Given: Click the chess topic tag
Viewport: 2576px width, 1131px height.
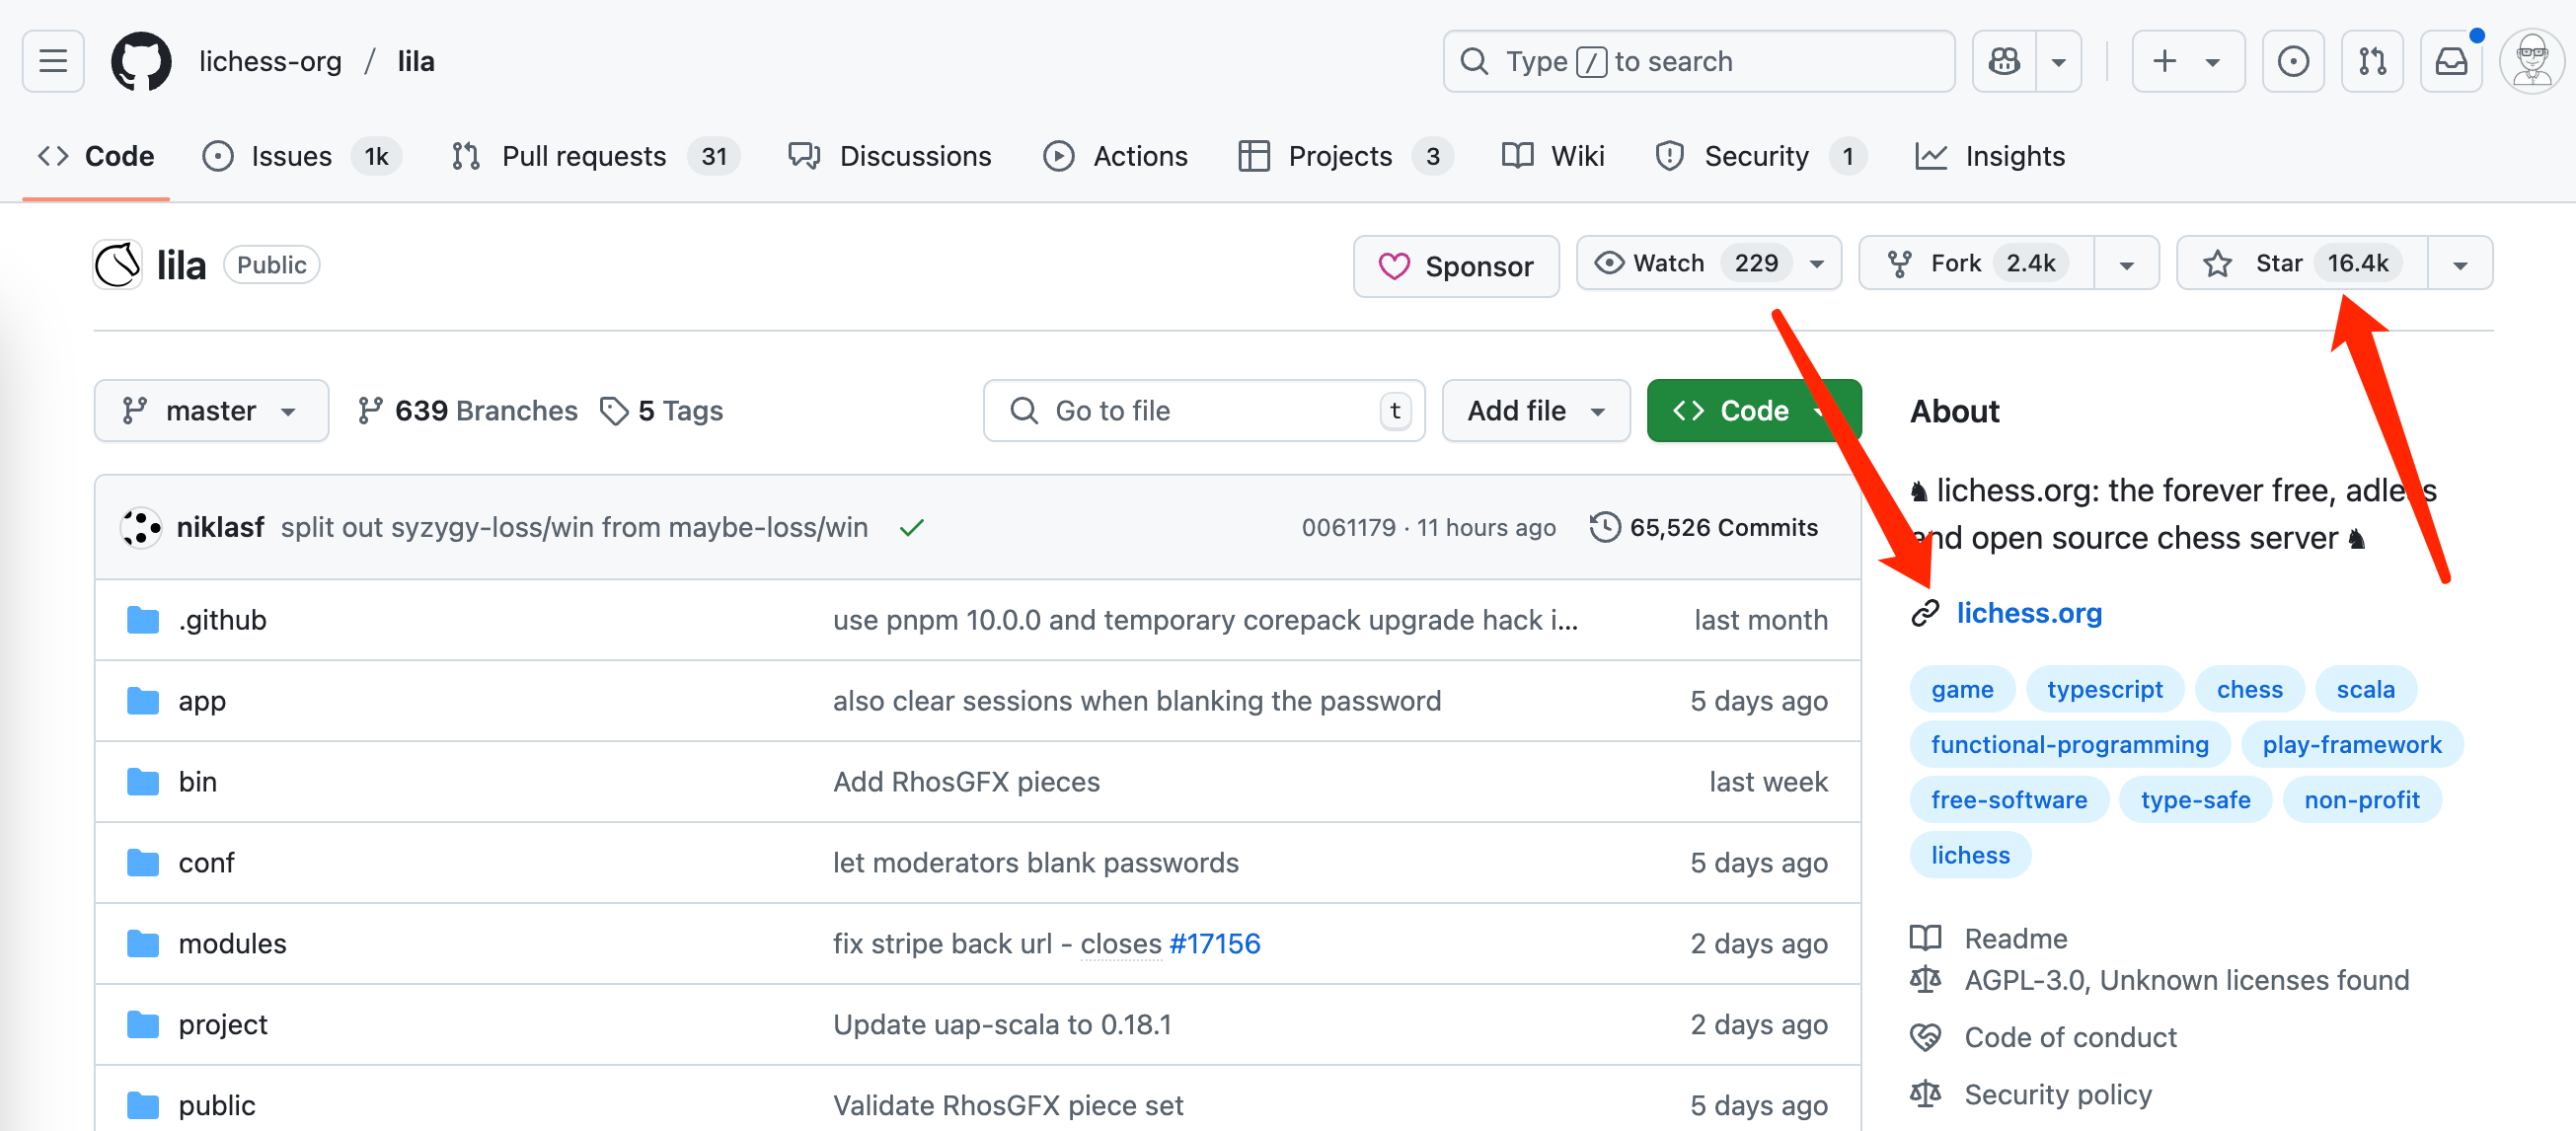Looking at the screenshot, I should pyautogui.click(x=2249, y=689).
